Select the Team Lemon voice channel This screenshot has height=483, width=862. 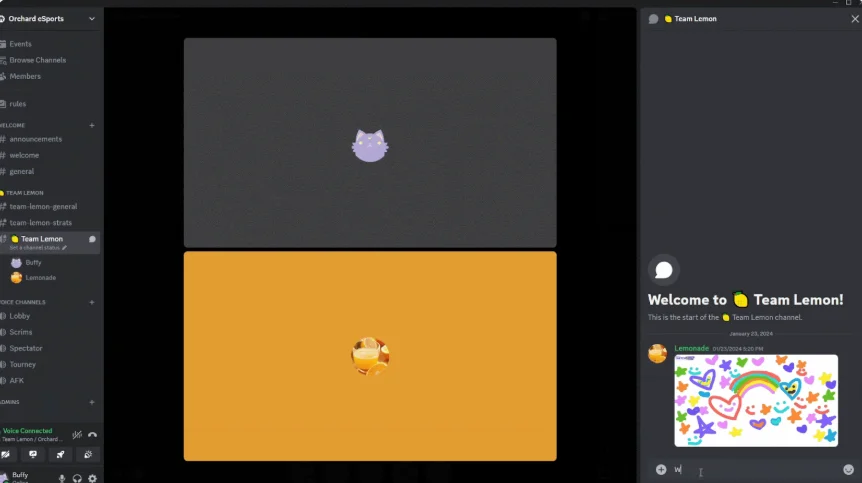[42, 239]
